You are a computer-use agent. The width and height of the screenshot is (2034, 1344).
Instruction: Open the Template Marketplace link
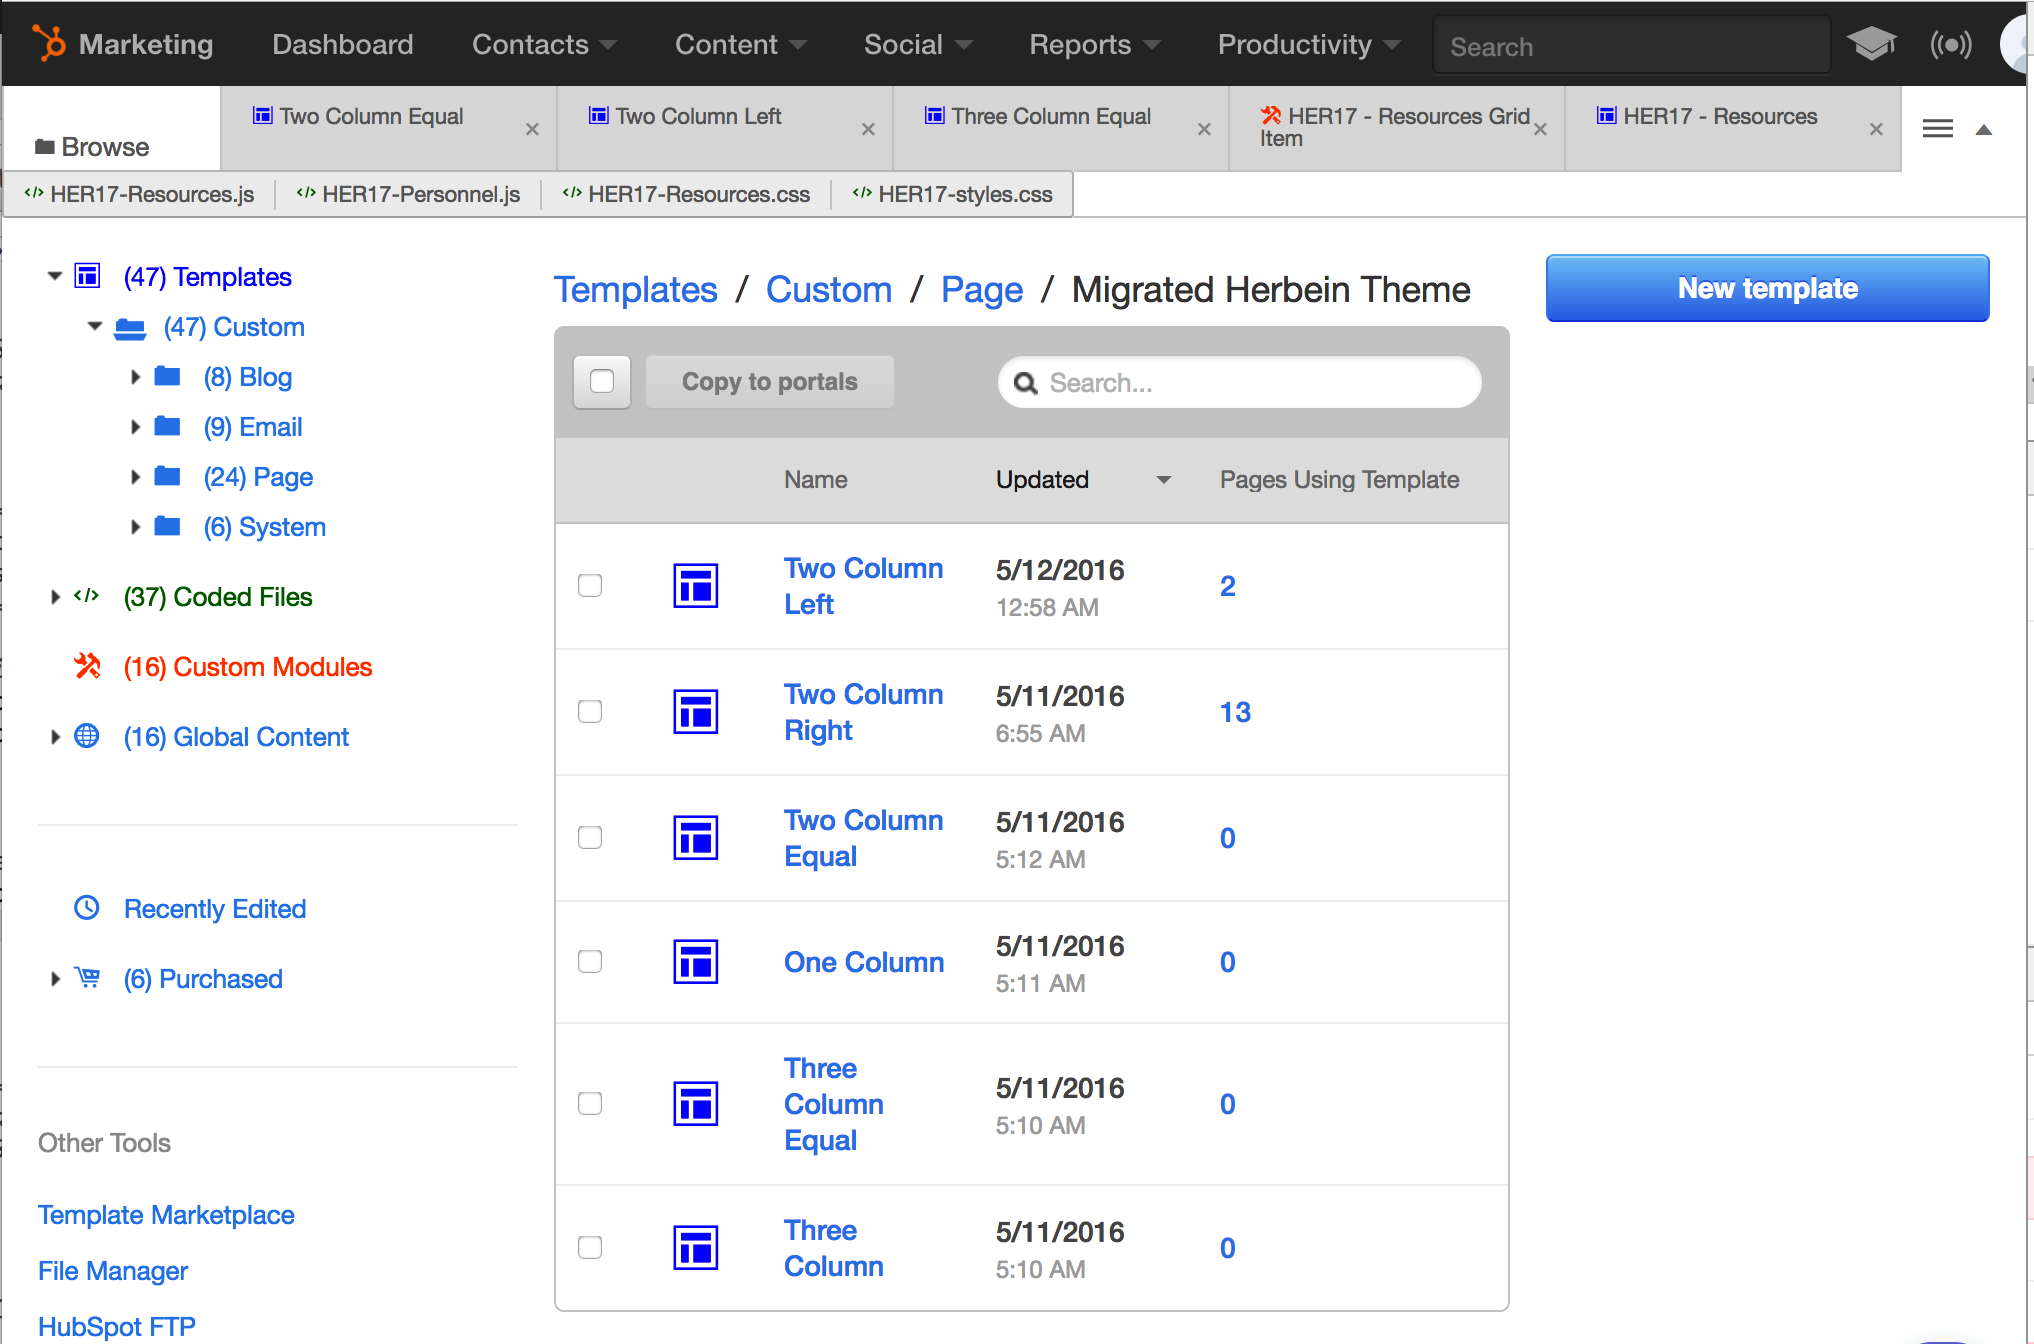(x=166, y=1215)
